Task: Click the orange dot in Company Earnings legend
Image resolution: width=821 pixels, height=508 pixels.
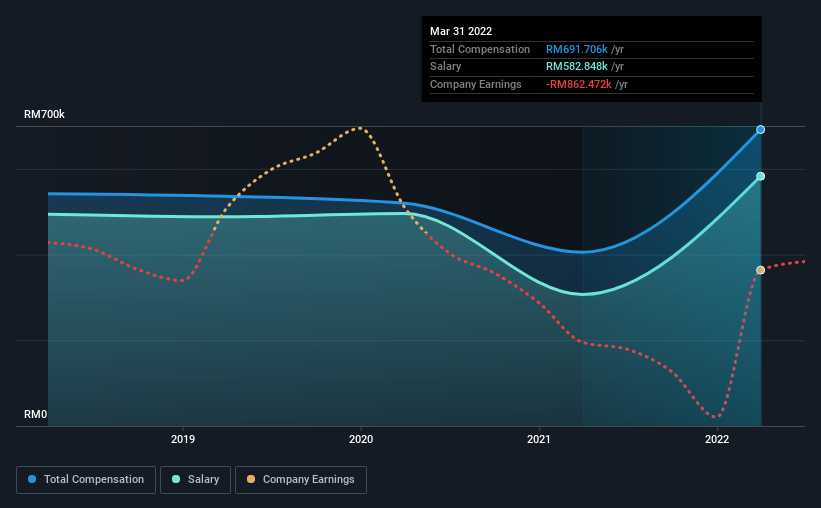Action: click(x=251, y=479)
